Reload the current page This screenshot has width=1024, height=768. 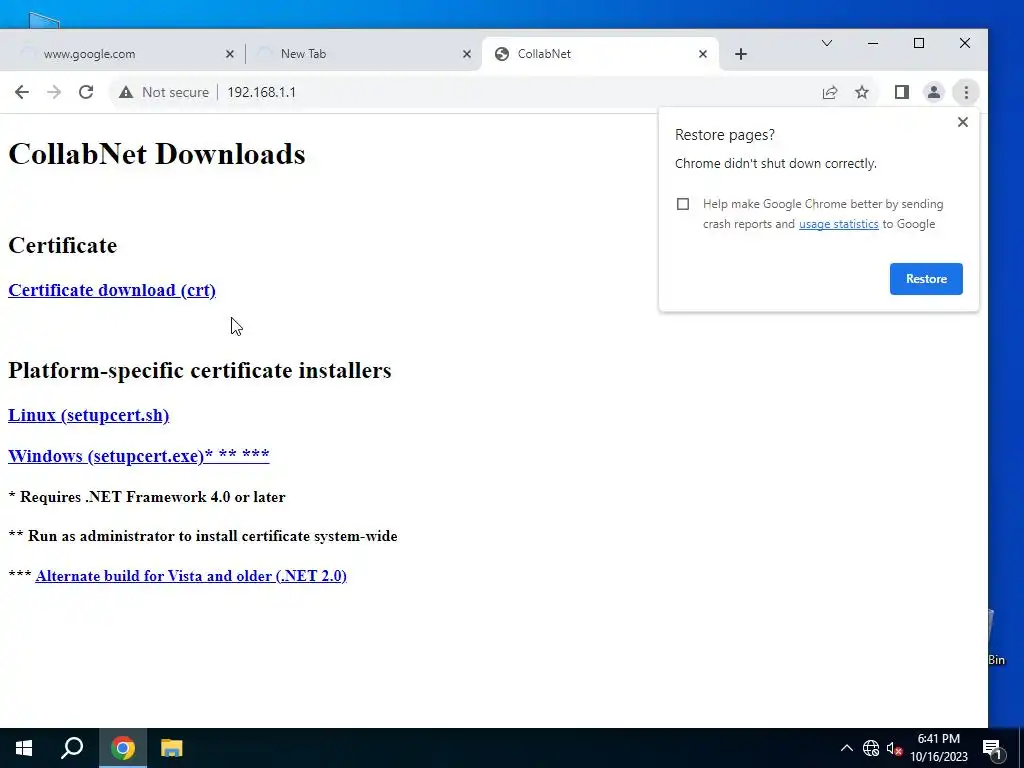[x=86, y=92]
